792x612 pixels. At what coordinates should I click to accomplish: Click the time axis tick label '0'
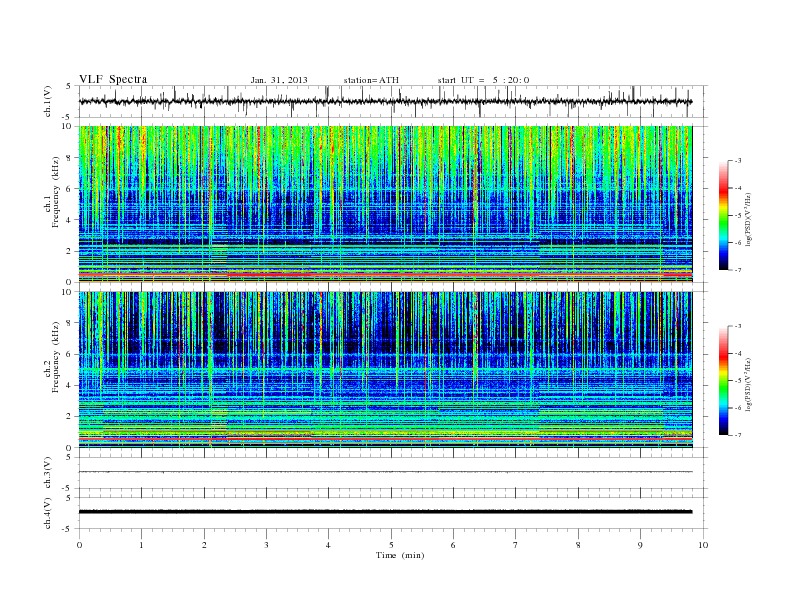coord(79,545)
